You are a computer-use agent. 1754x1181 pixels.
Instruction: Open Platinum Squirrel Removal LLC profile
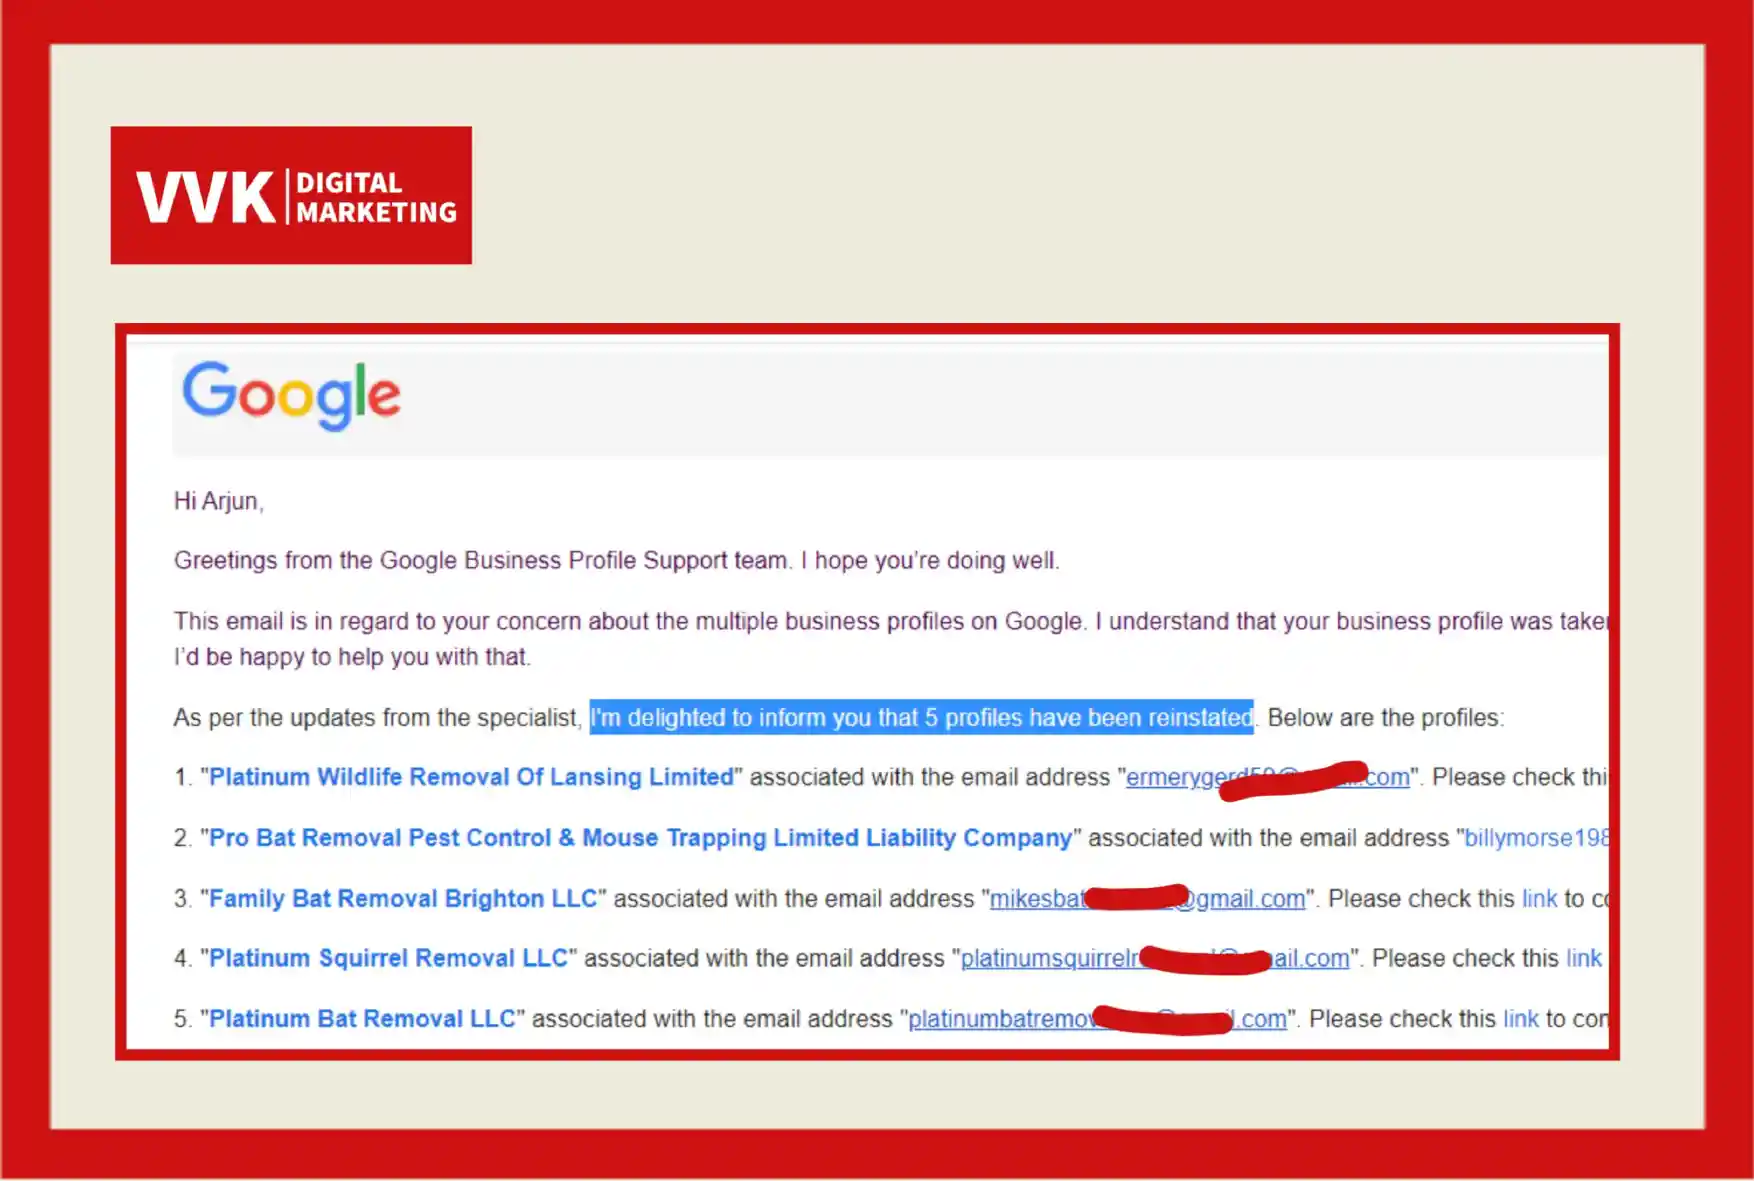click(388, 958)
